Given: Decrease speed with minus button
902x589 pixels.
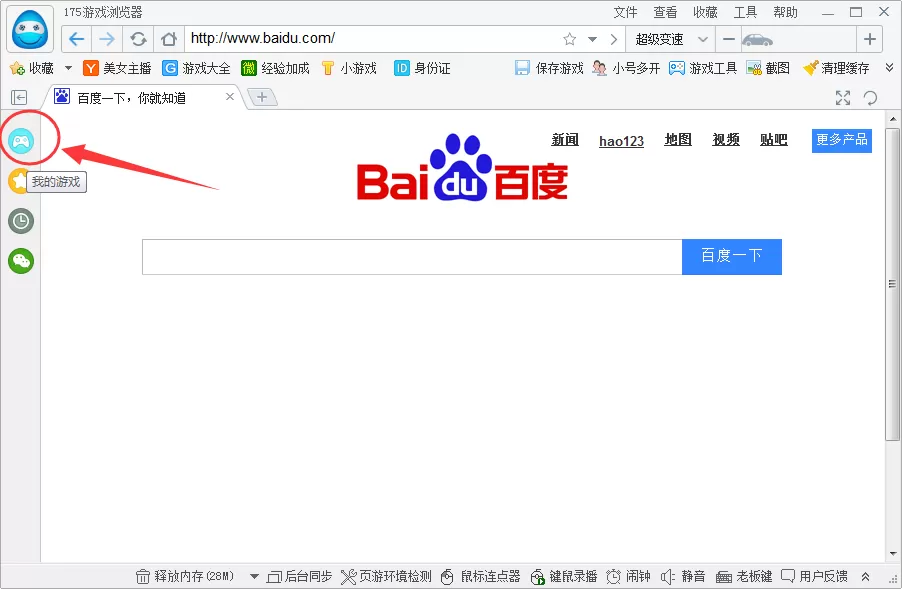Looking at the screenshot, I should [729, 39].
